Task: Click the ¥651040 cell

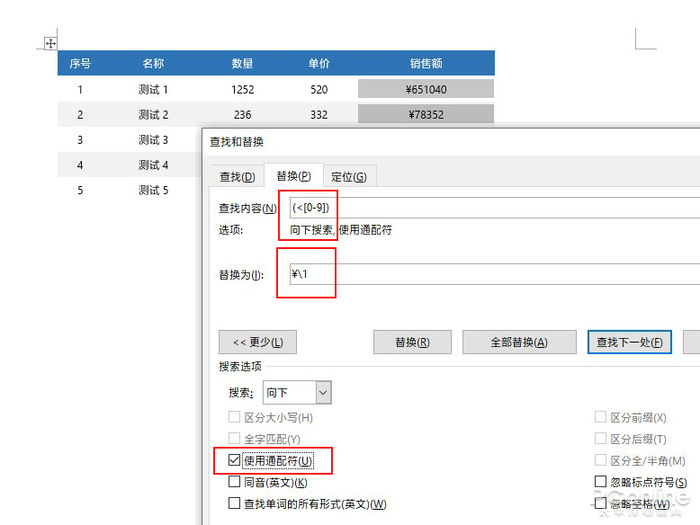Action: click(426, 89)
